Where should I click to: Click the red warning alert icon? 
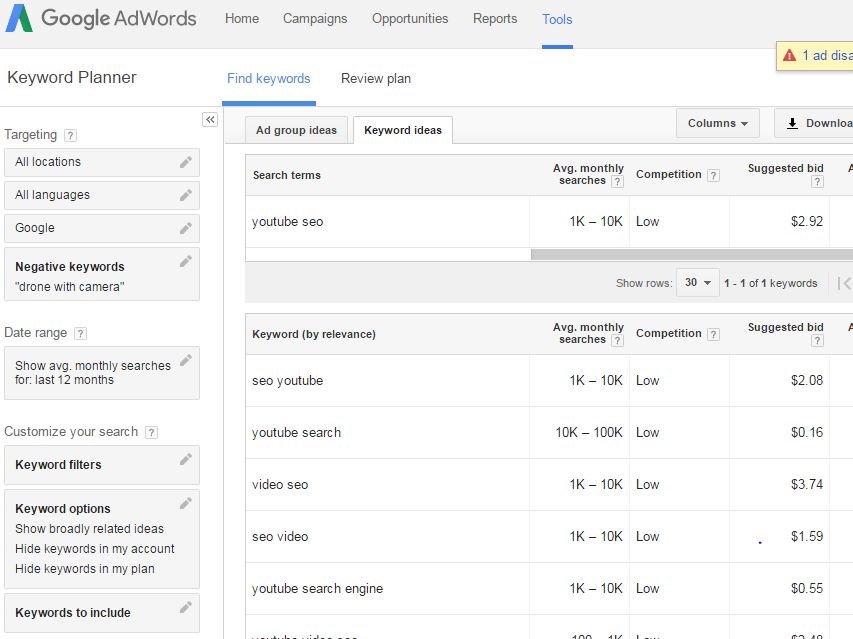789,55
